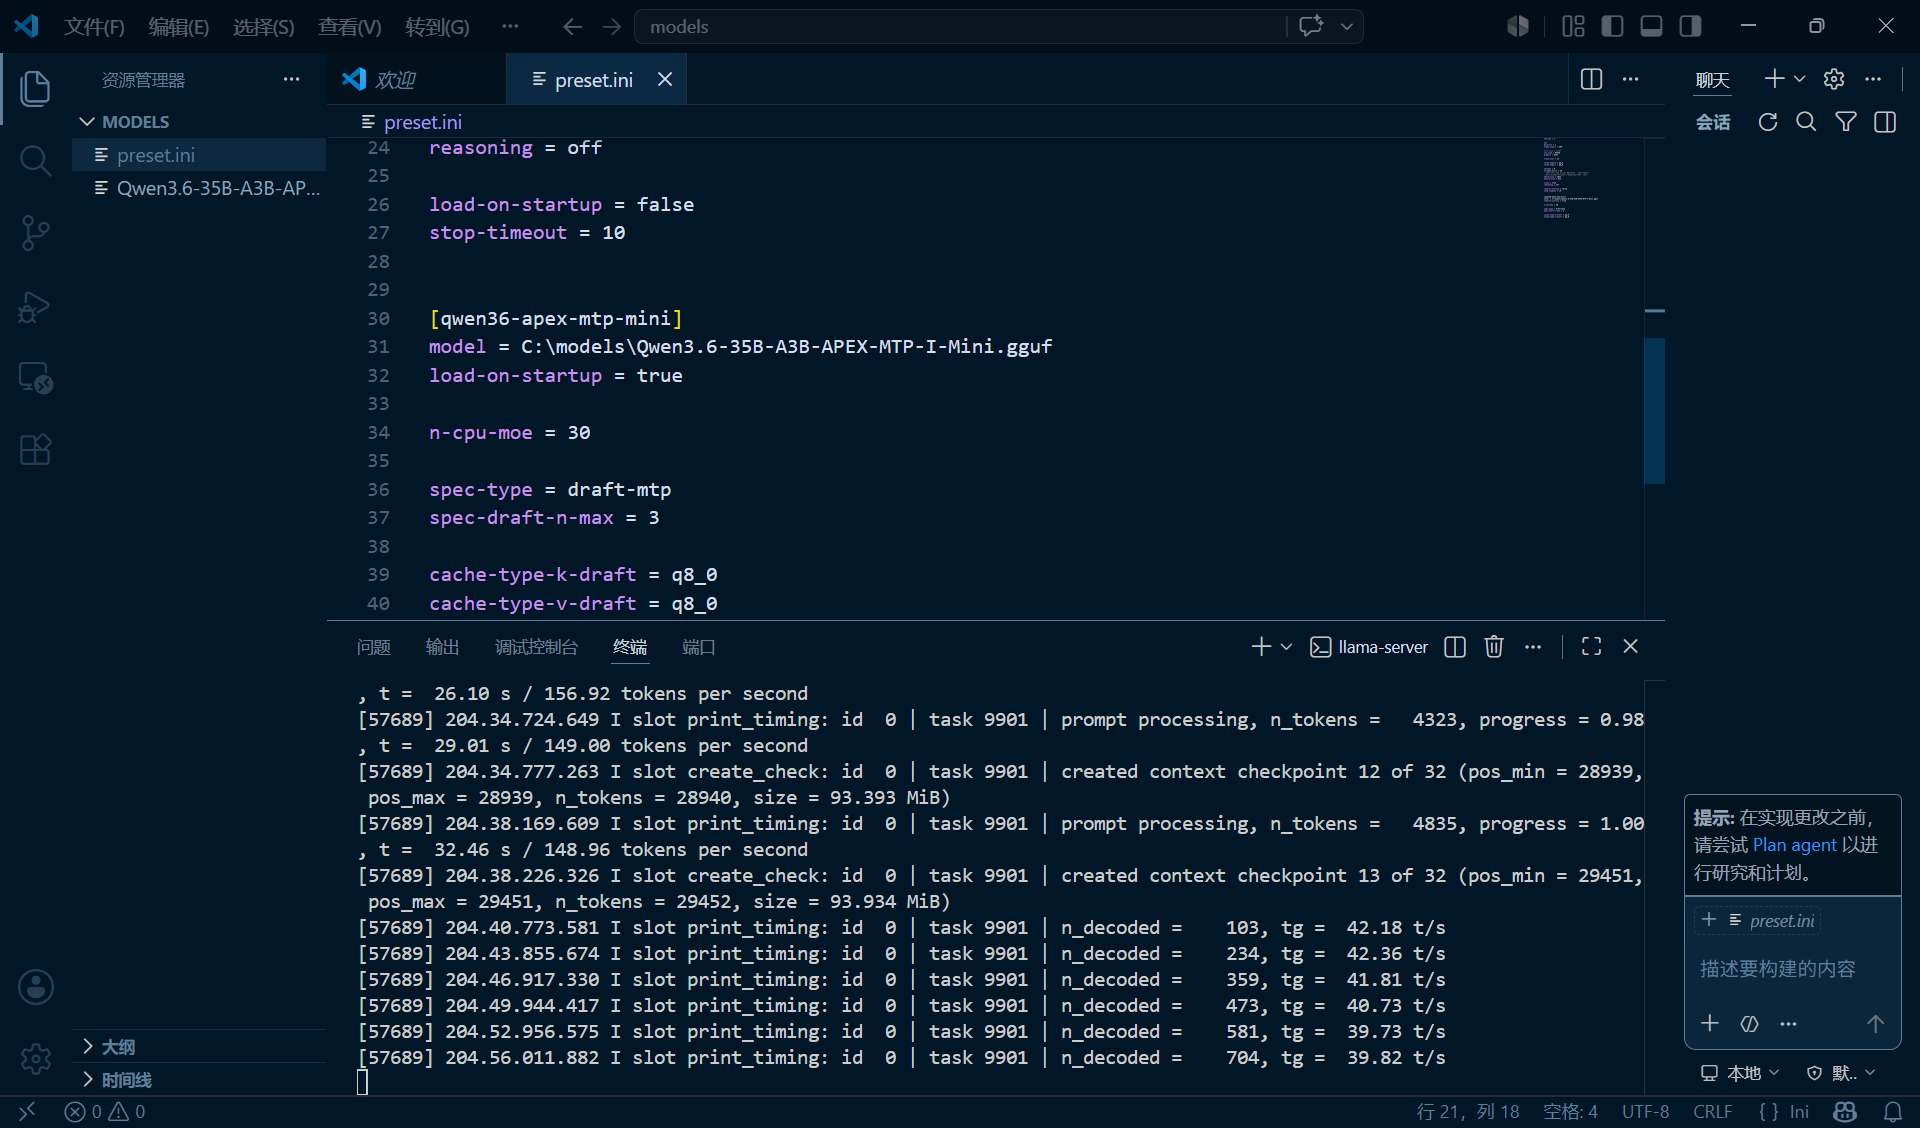Open Manage gear in activity bar
Screen dimensions: 1920x1128
point(35,1058)
